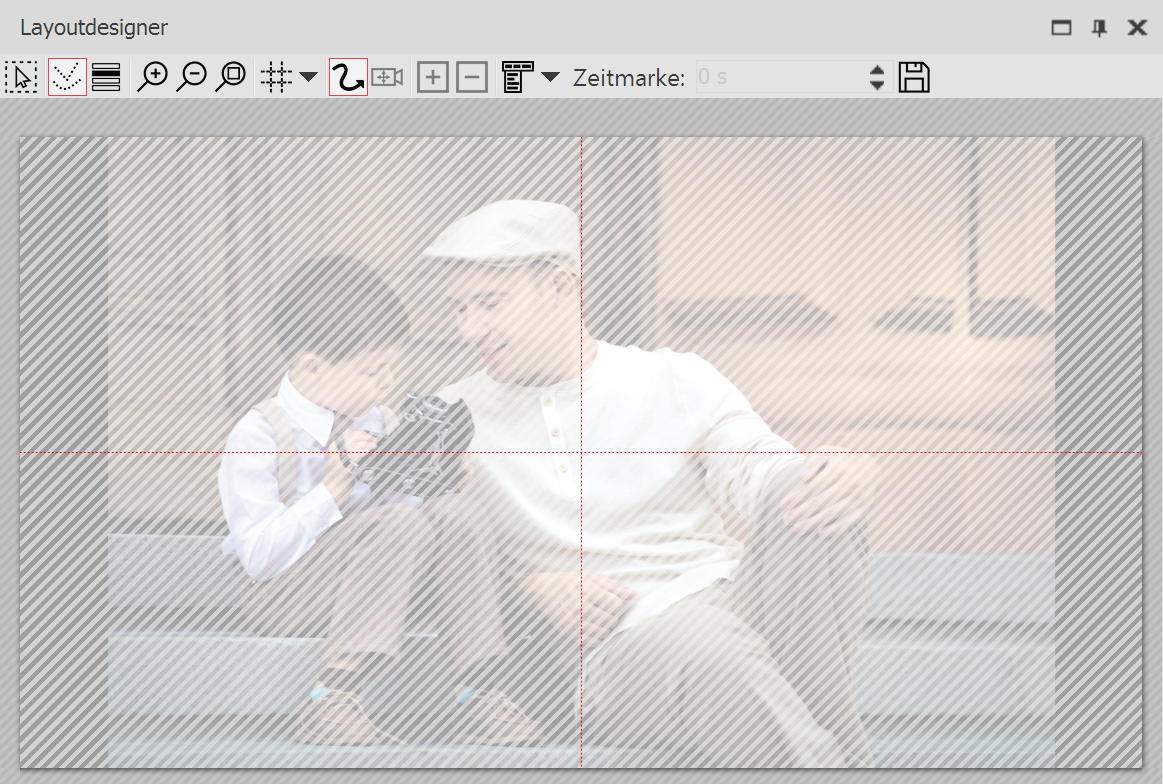Enable the minus (remove) toolbar button
Image resolution: width=1163 pixels, height=784 pixels.
point(471,76)
